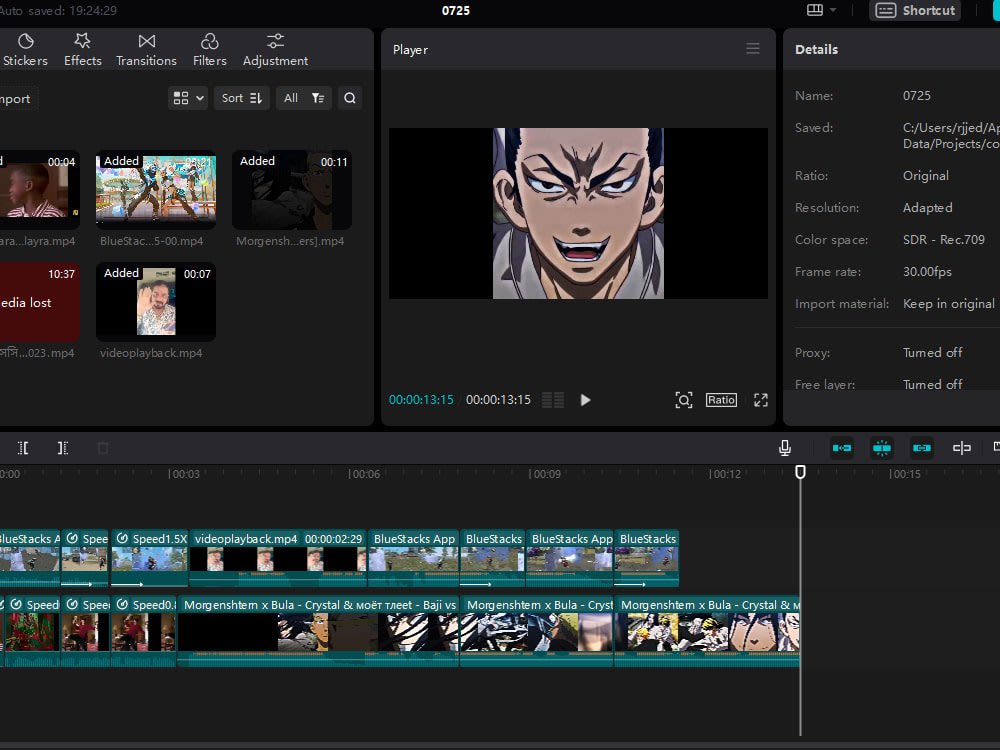Click the Resolution value Adapted
This screenshot has height=750, width=1000.
coord(927,207)
